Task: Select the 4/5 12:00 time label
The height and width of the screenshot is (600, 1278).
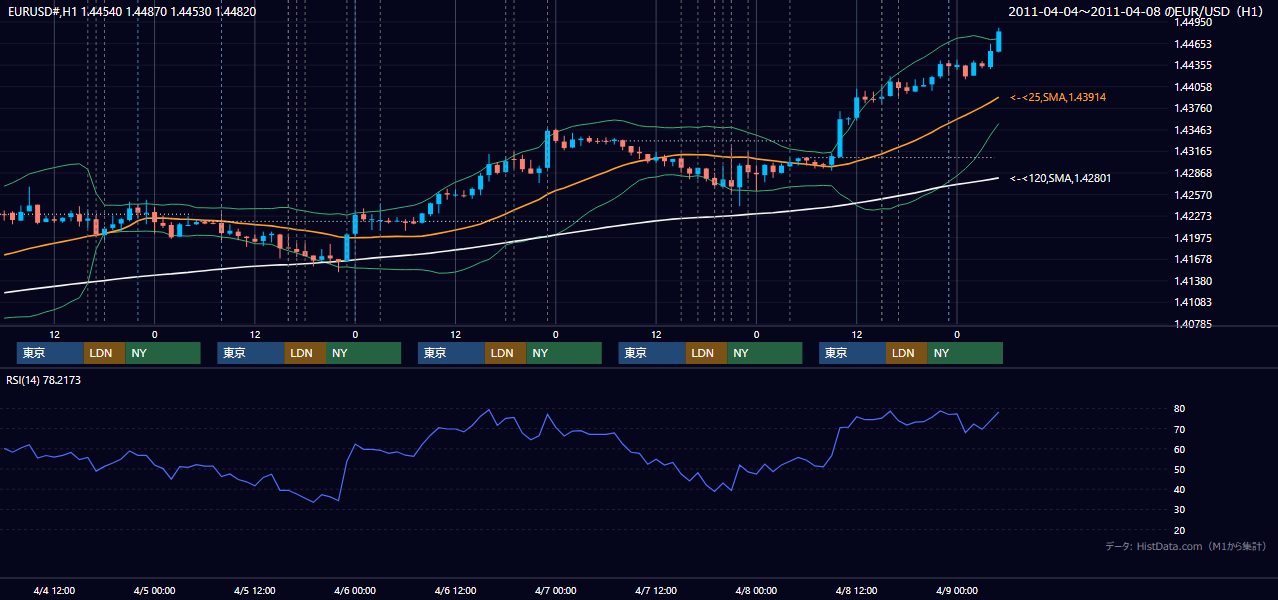Action: (x=254, y=590)
